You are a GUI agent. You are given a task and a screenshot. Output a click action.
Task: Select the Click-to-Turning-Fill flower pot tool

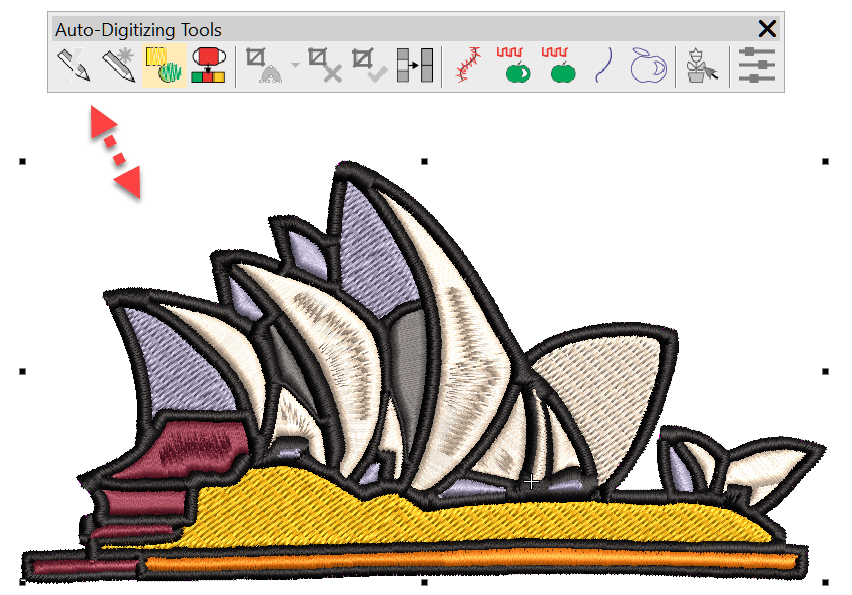[701, 64]
